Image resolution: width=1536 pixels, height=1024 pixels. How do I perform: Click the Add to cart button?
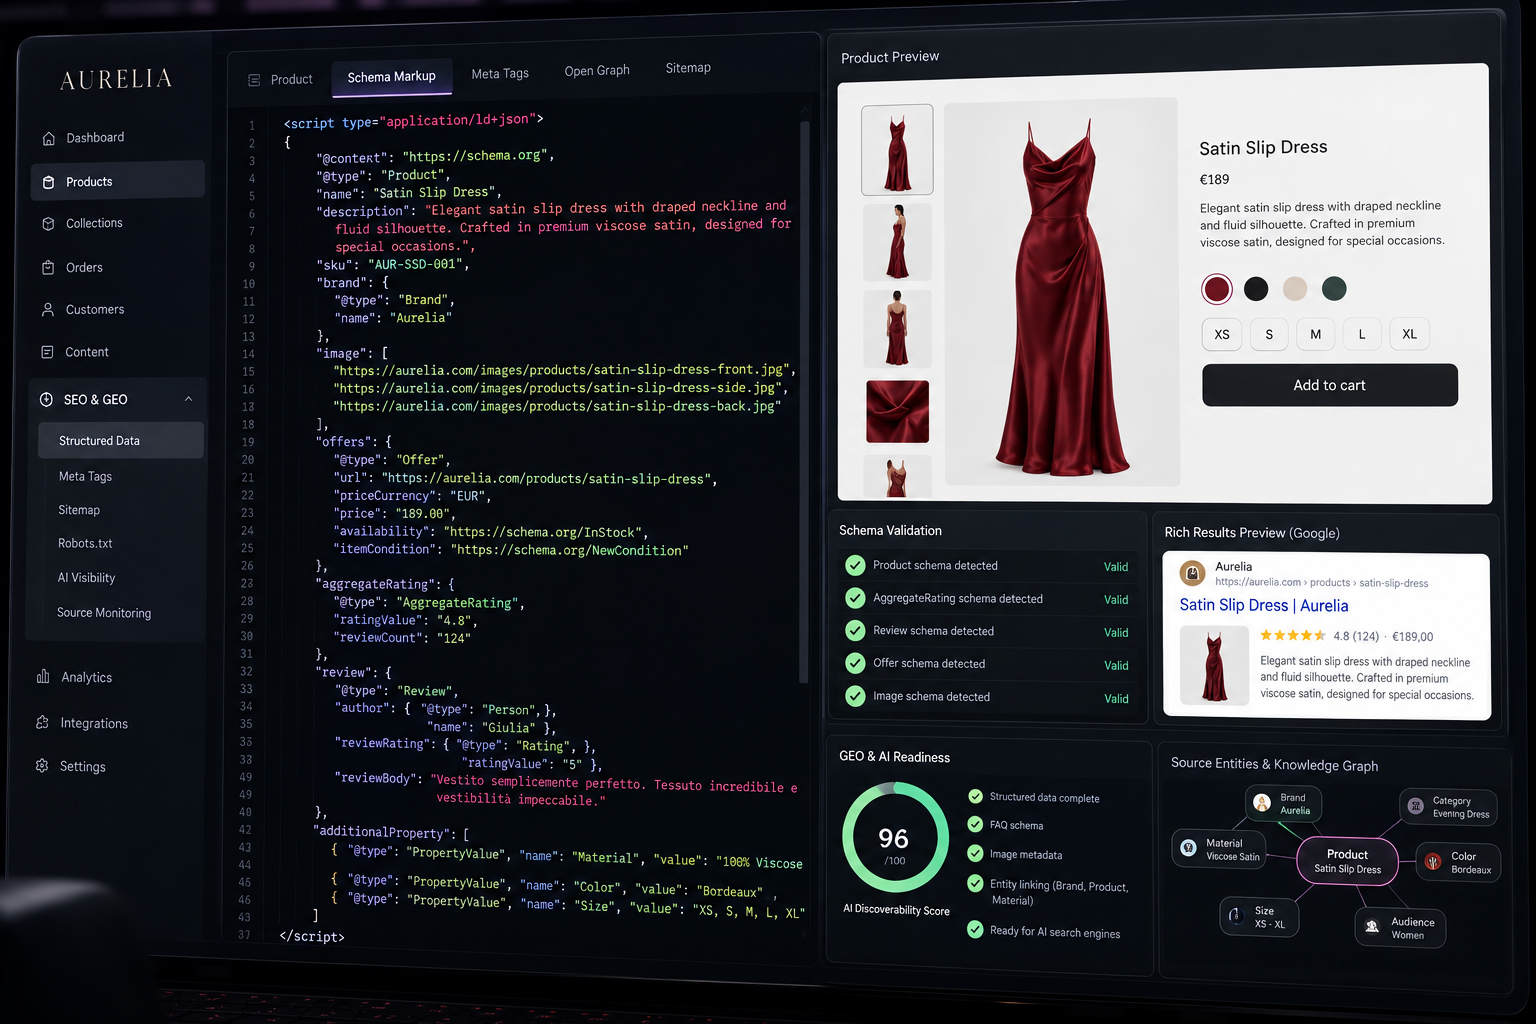[1330, 385]
